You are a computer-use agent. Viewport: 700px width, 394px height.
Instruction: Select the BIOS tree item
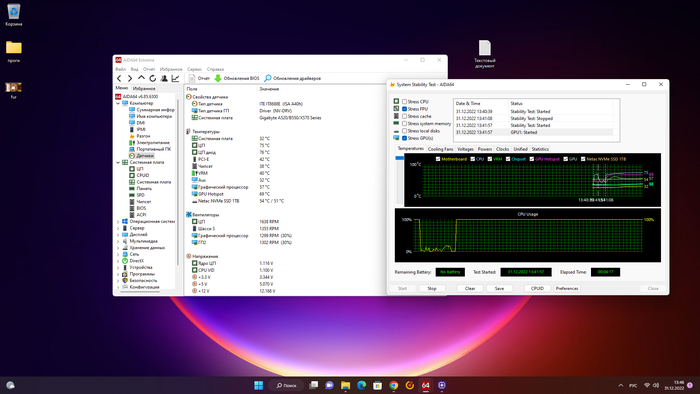click(138, 208)
